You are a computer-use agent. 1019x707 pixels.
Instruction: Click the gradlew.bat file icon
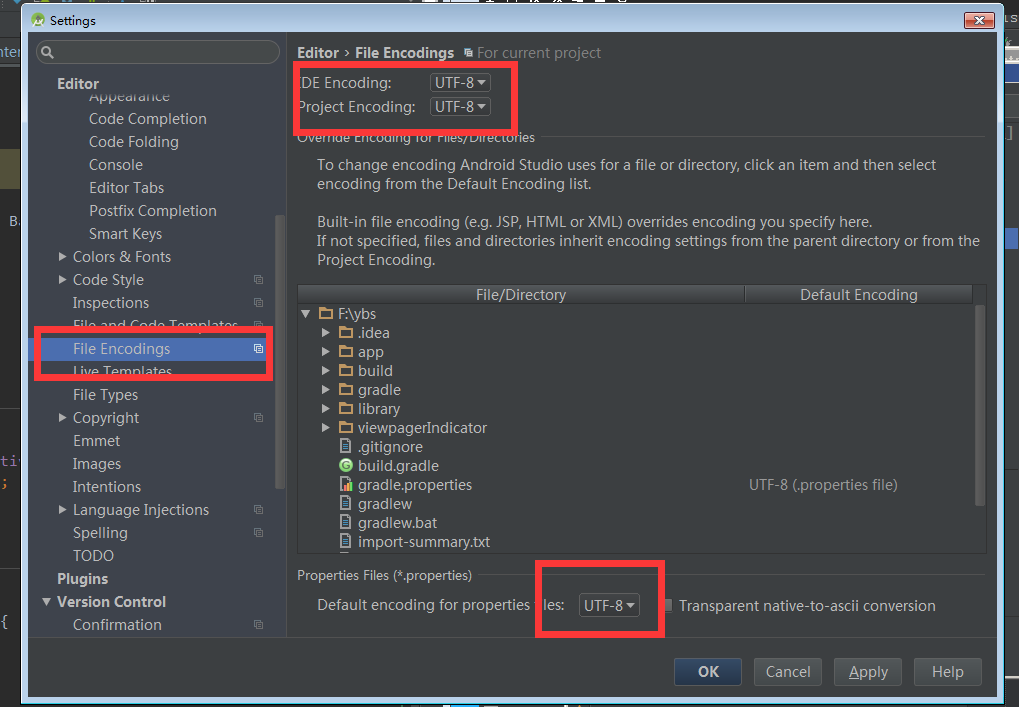click(x=346, y=522)
